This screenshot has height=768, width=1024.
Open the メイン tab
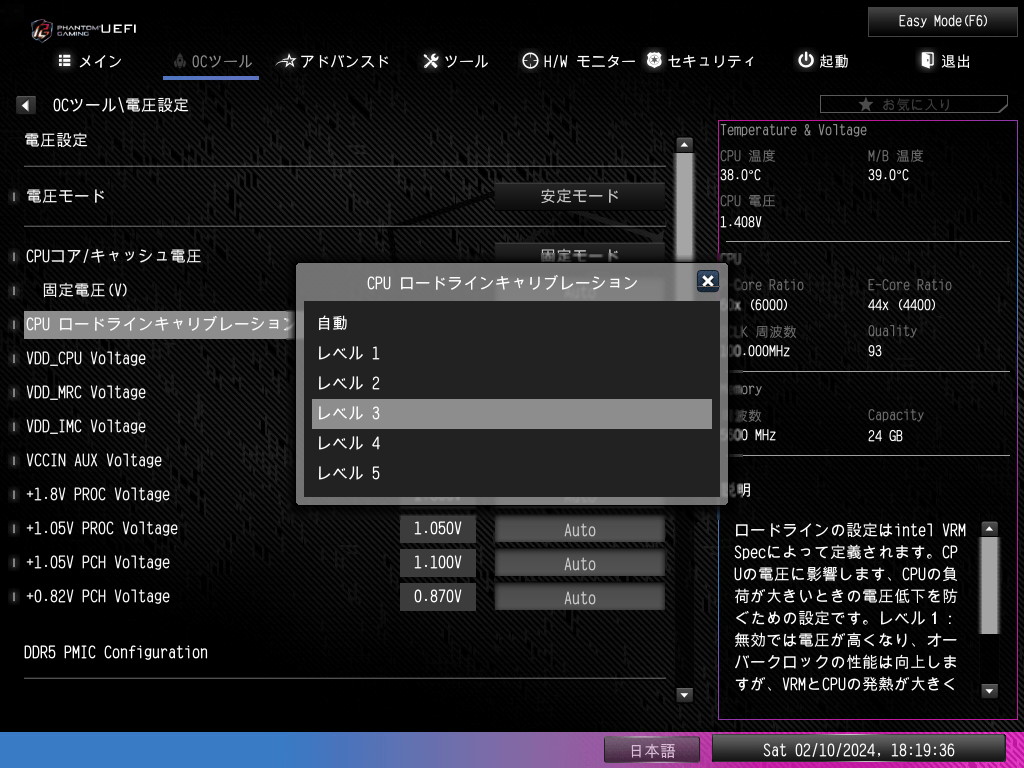pos(91,61)
